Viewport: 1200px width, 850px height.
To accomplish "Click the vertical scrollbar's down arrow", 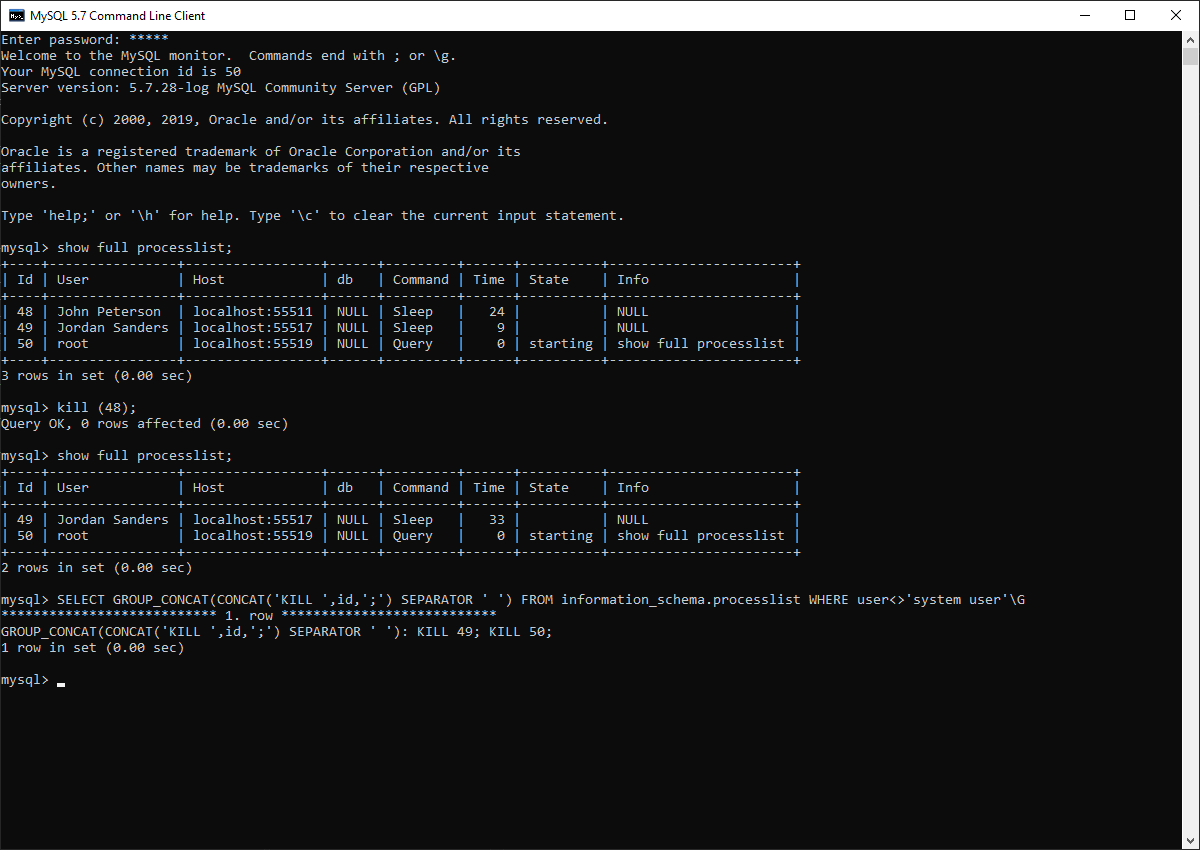I will [x=1190, y=840].
